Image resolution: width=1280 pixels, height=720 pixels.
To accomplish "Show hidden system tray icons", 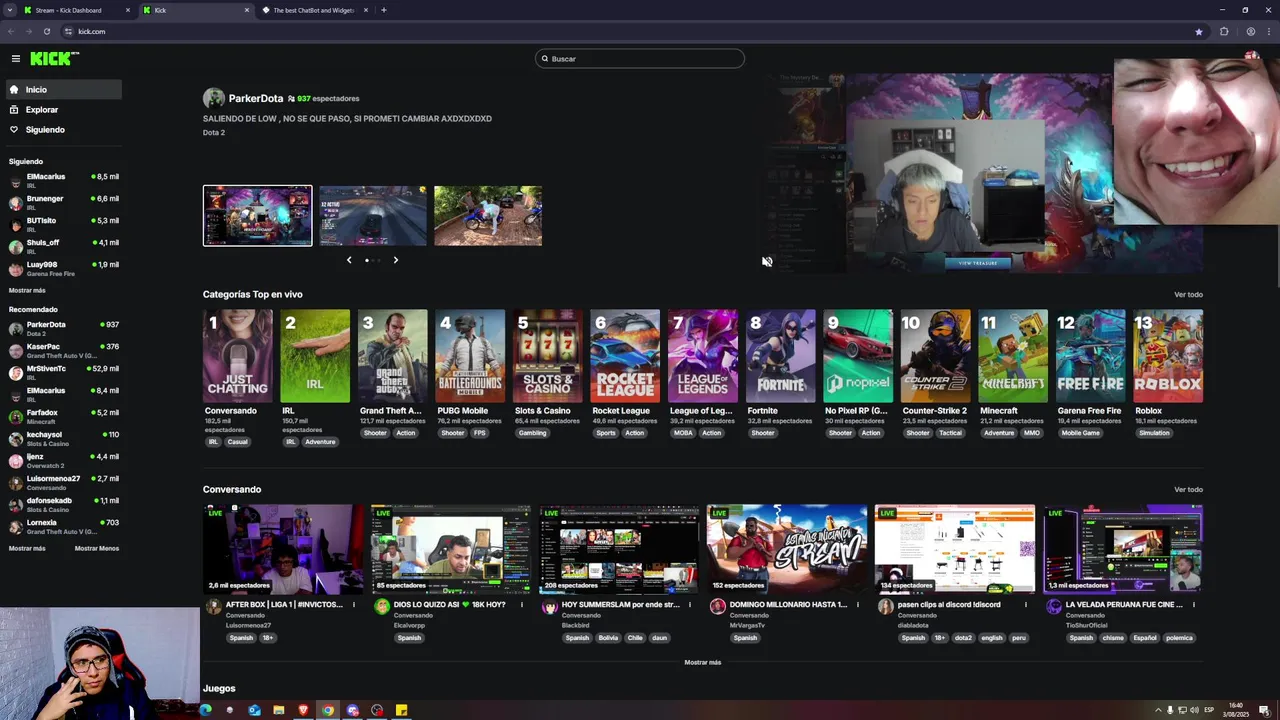I will click(1158, 710).
